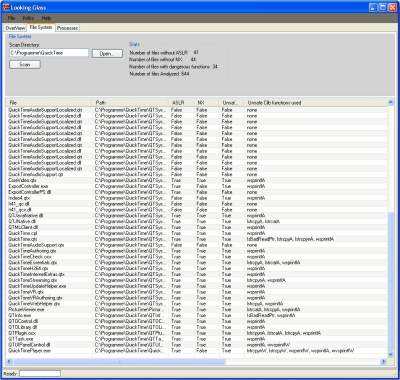This screenshot has height=380, width=400.
Task: Sort by Unsafe Clib functions used header
Action: coord(315,102)
